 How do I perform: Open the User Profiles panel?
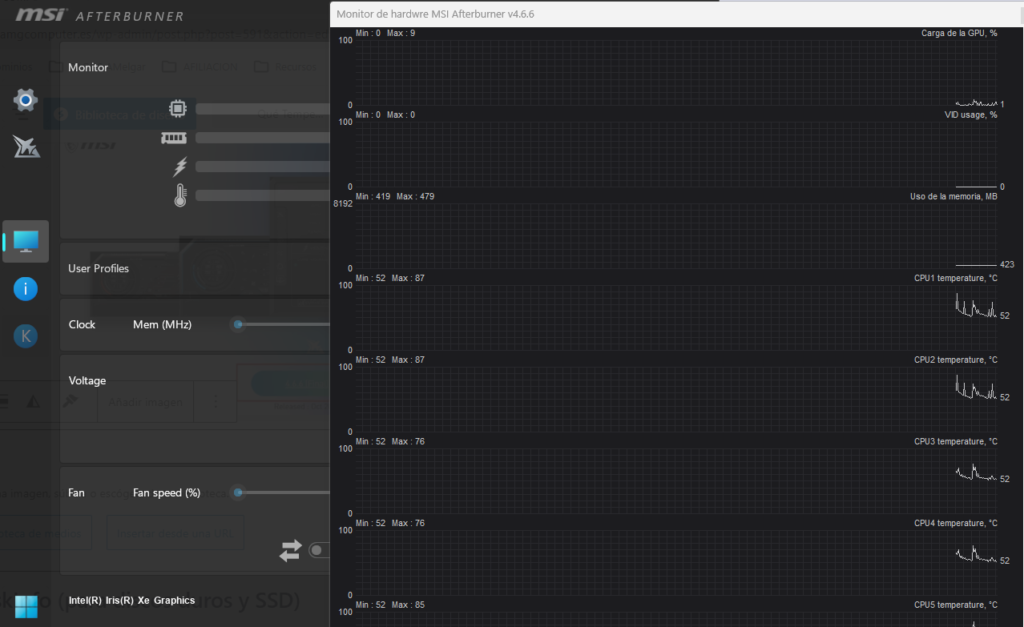point(98,268)
